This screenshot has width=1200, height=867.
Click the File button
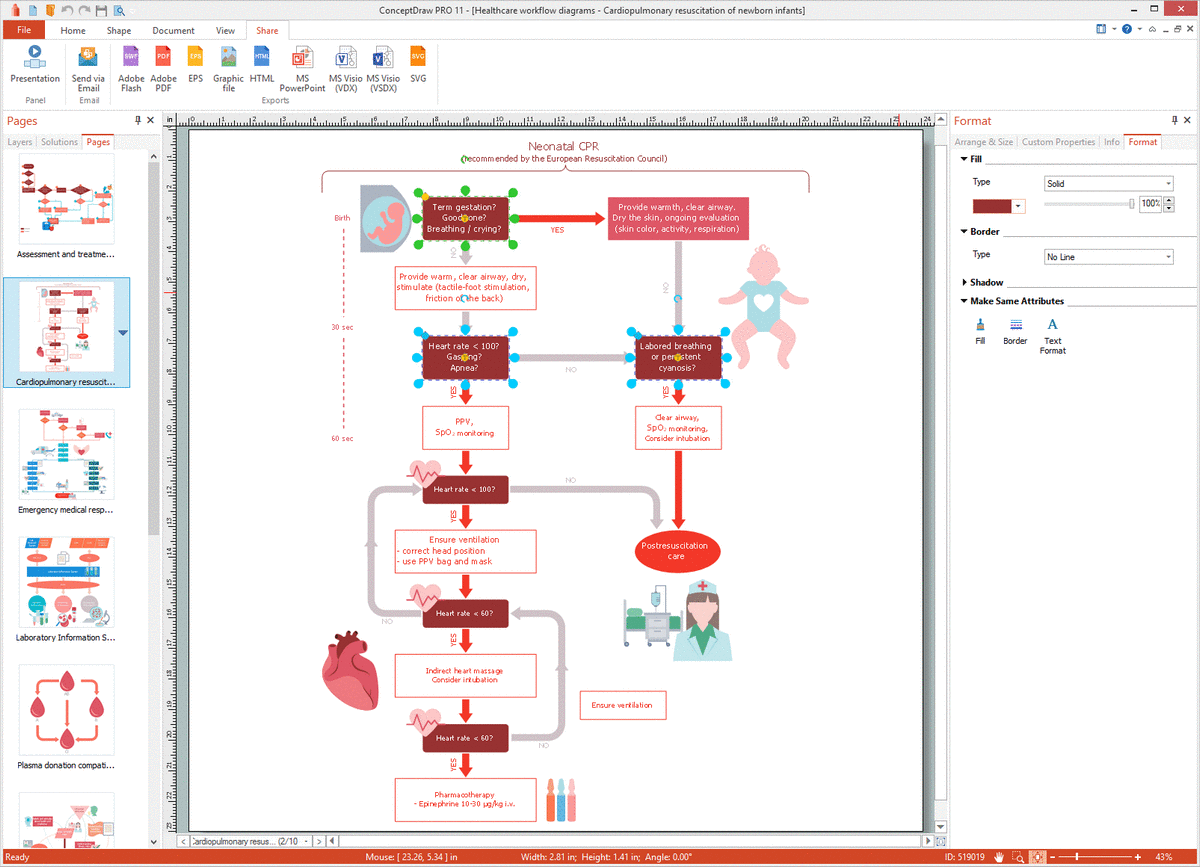(24, 31)
